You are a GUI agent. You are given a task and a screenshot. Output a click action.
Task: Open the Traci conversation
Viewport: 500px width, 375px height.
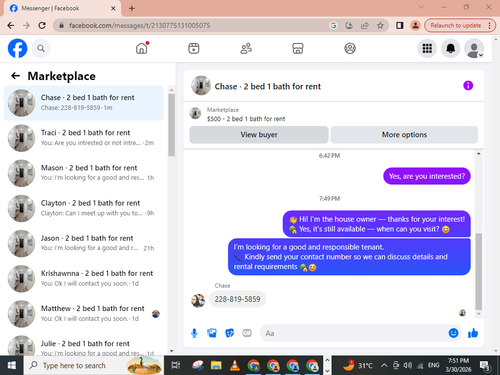click(84, 138)
